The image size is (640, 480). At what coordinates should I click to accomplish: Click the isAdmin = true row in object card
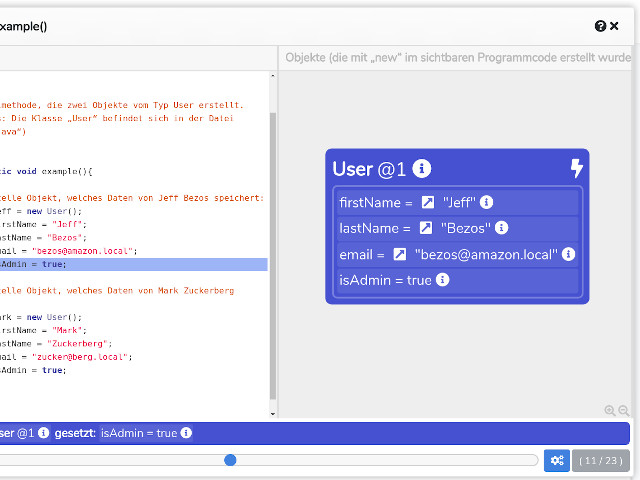point(457,280)
